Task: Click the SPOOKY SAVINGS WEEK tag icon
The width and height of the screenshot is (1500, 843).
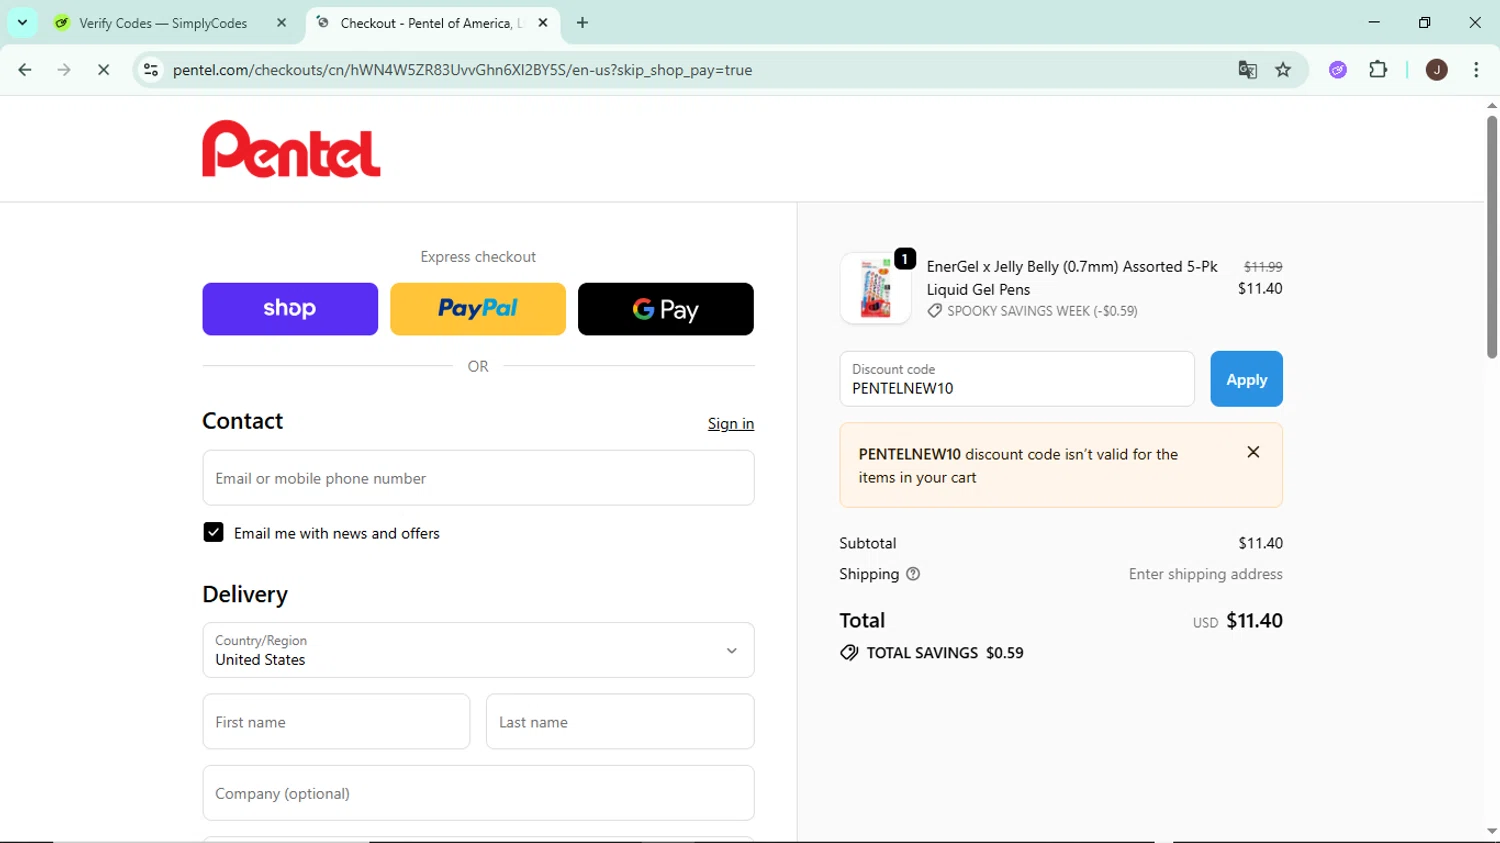Action: click(934, 311)
